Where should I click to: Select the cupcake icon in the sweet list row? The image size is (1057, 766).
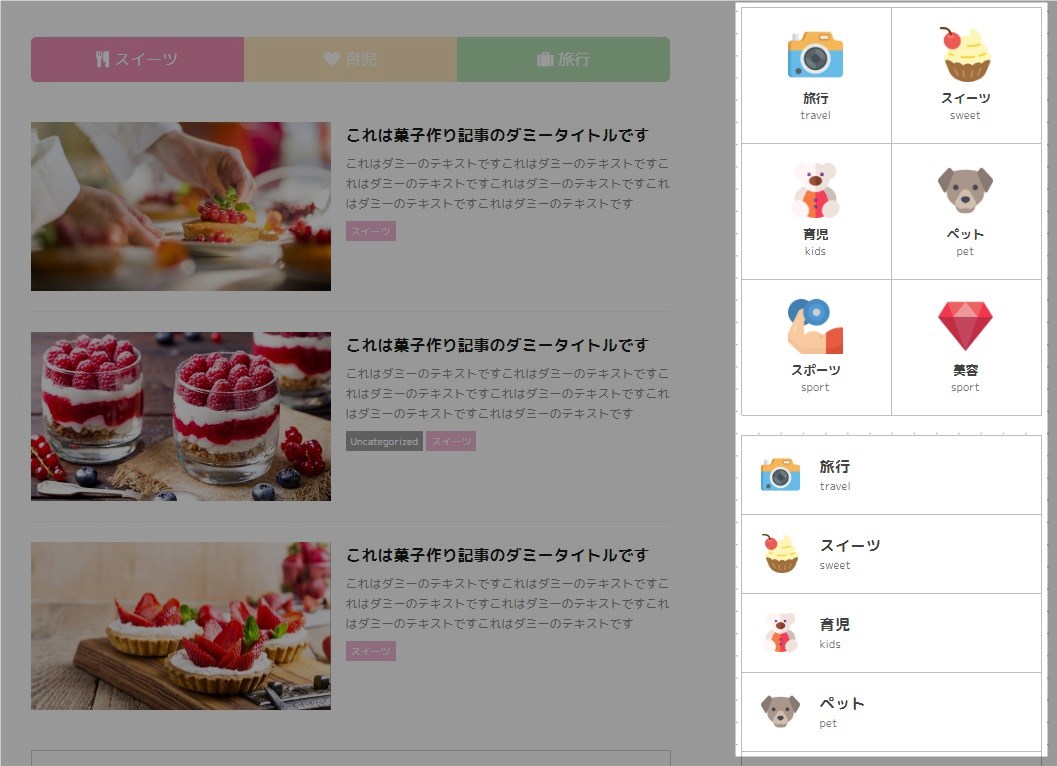[x=781, y=554]
